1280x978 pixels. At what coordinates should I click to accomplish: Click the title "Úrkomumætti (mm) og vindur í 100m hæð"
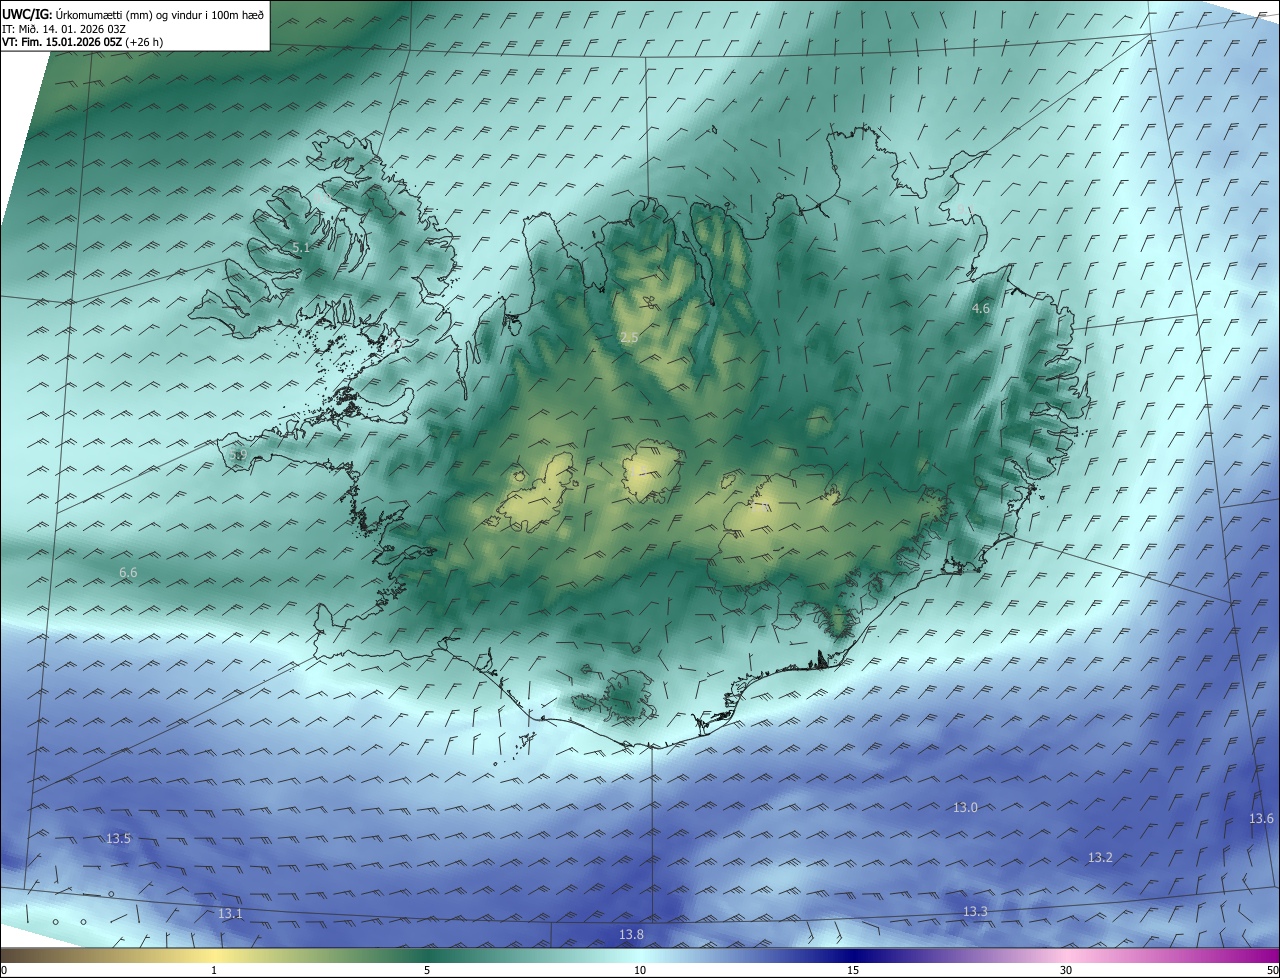pos(160,14)
